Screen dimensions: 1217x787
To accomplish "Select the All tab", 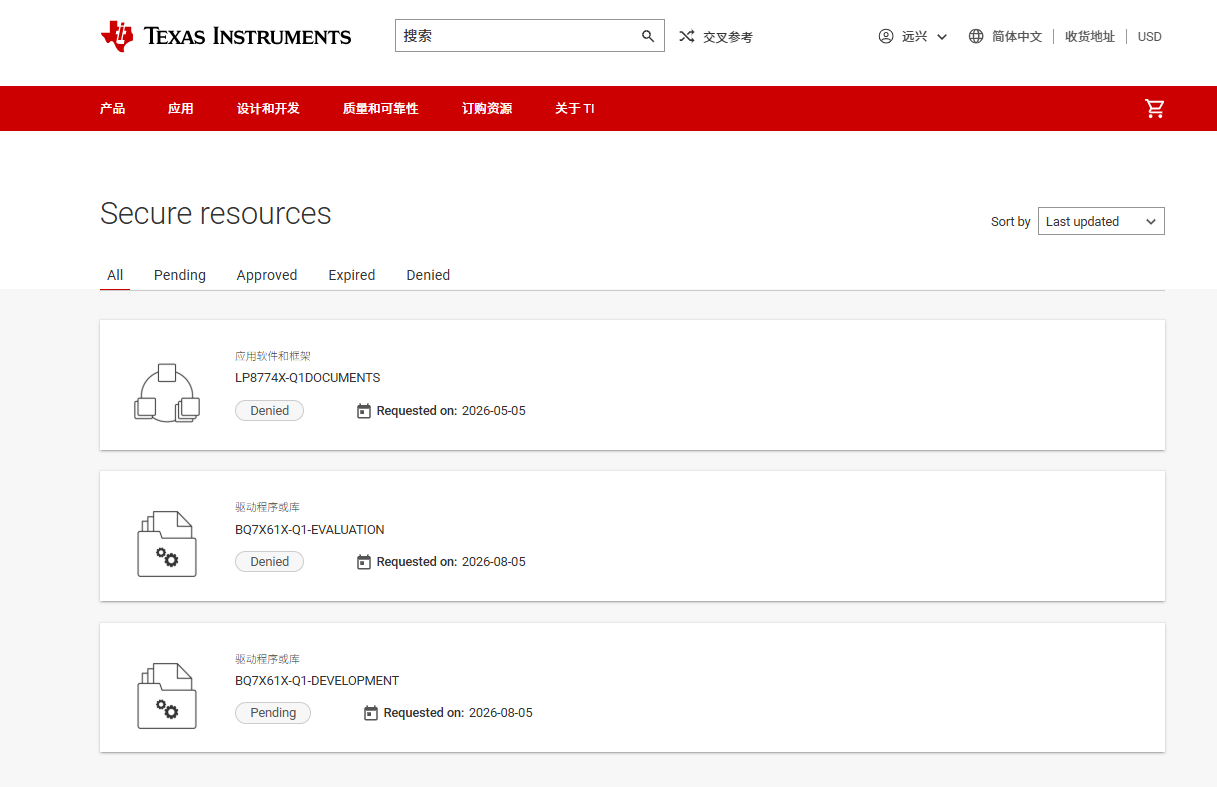I will pos(115,275).
